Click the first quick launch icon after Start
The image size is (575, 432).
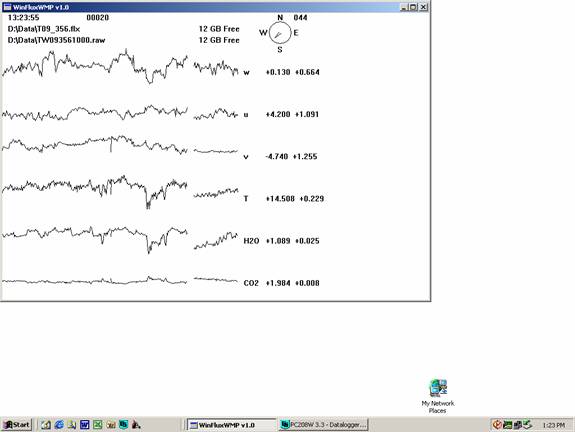coord(46,425)
